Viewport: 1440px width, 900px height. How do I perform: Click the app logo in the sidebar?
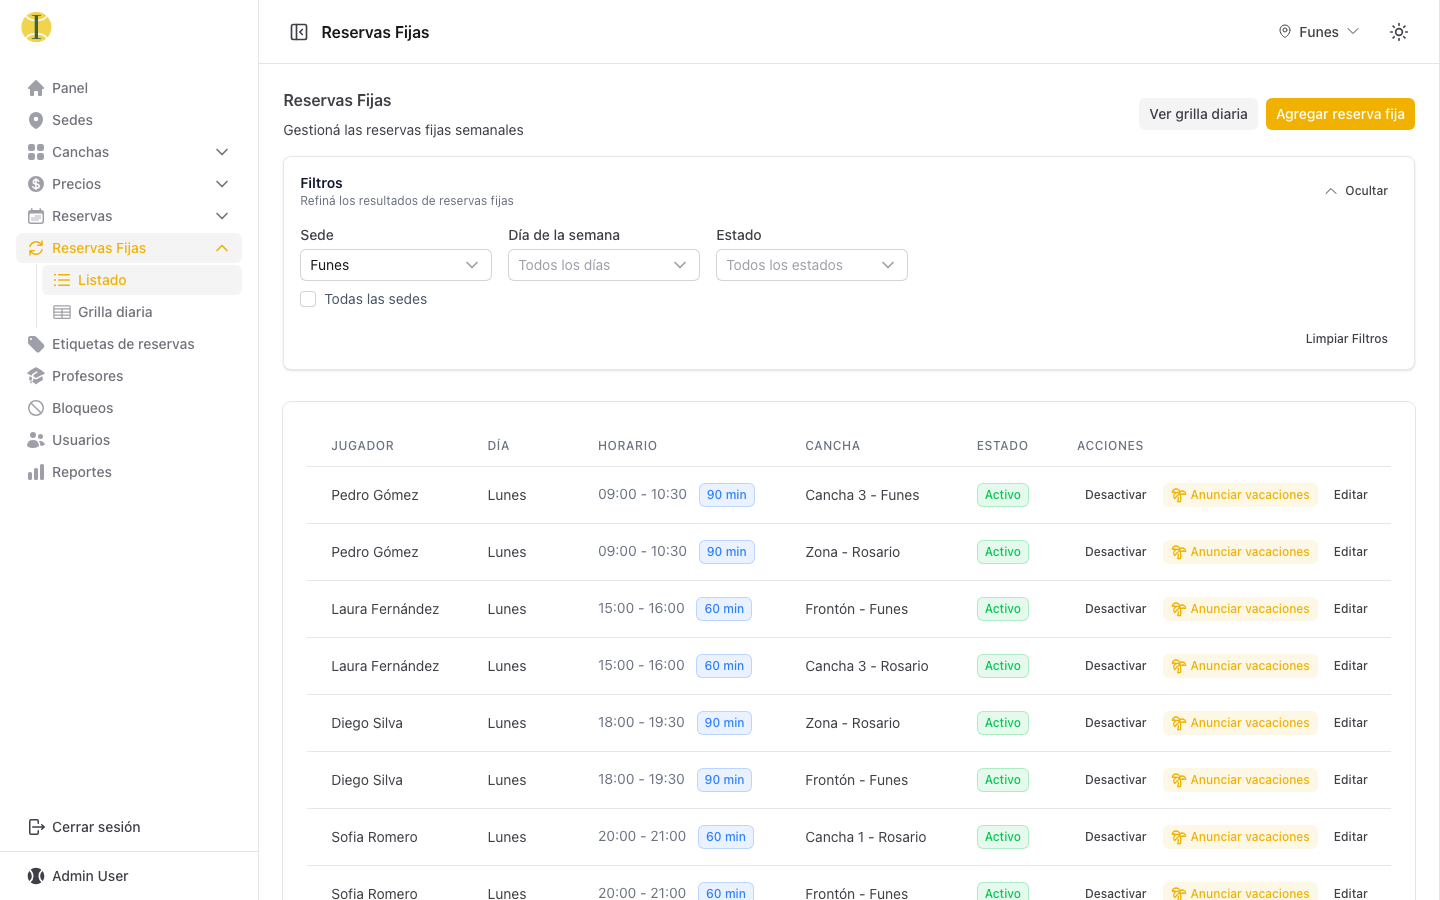coord(36,27)
